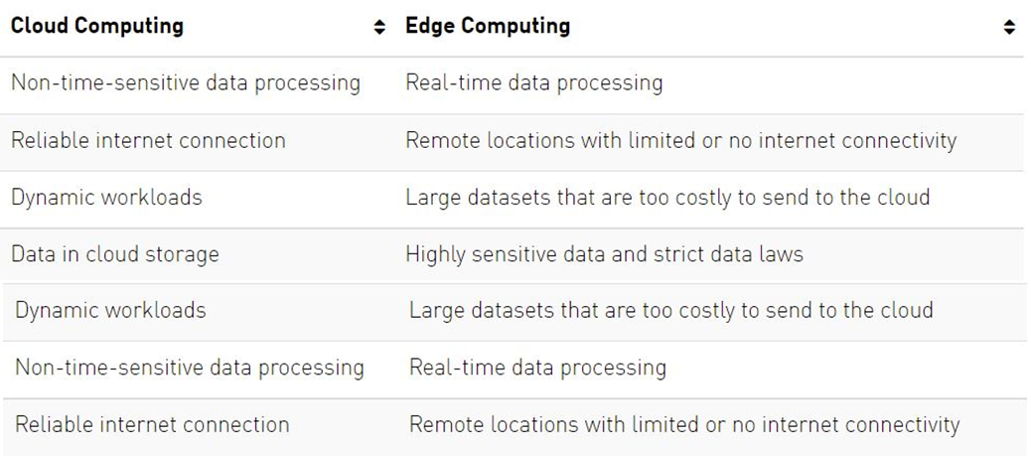Click first 'Real-time data processing' cell under header
The height and width of the screenshot is (456, 1031).
[534, 83]
